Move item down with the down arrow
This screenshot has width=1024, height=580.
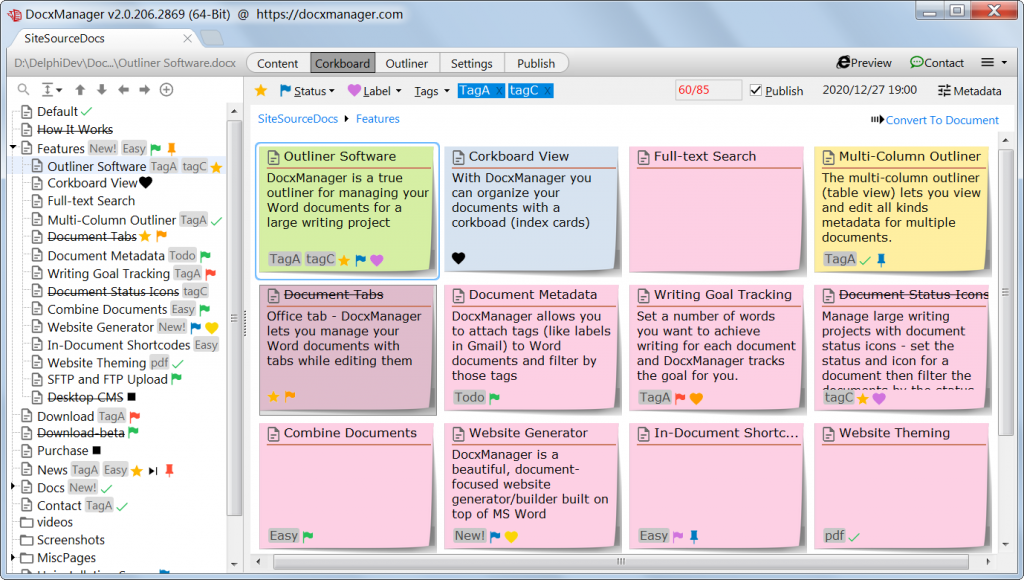point(101,89)
